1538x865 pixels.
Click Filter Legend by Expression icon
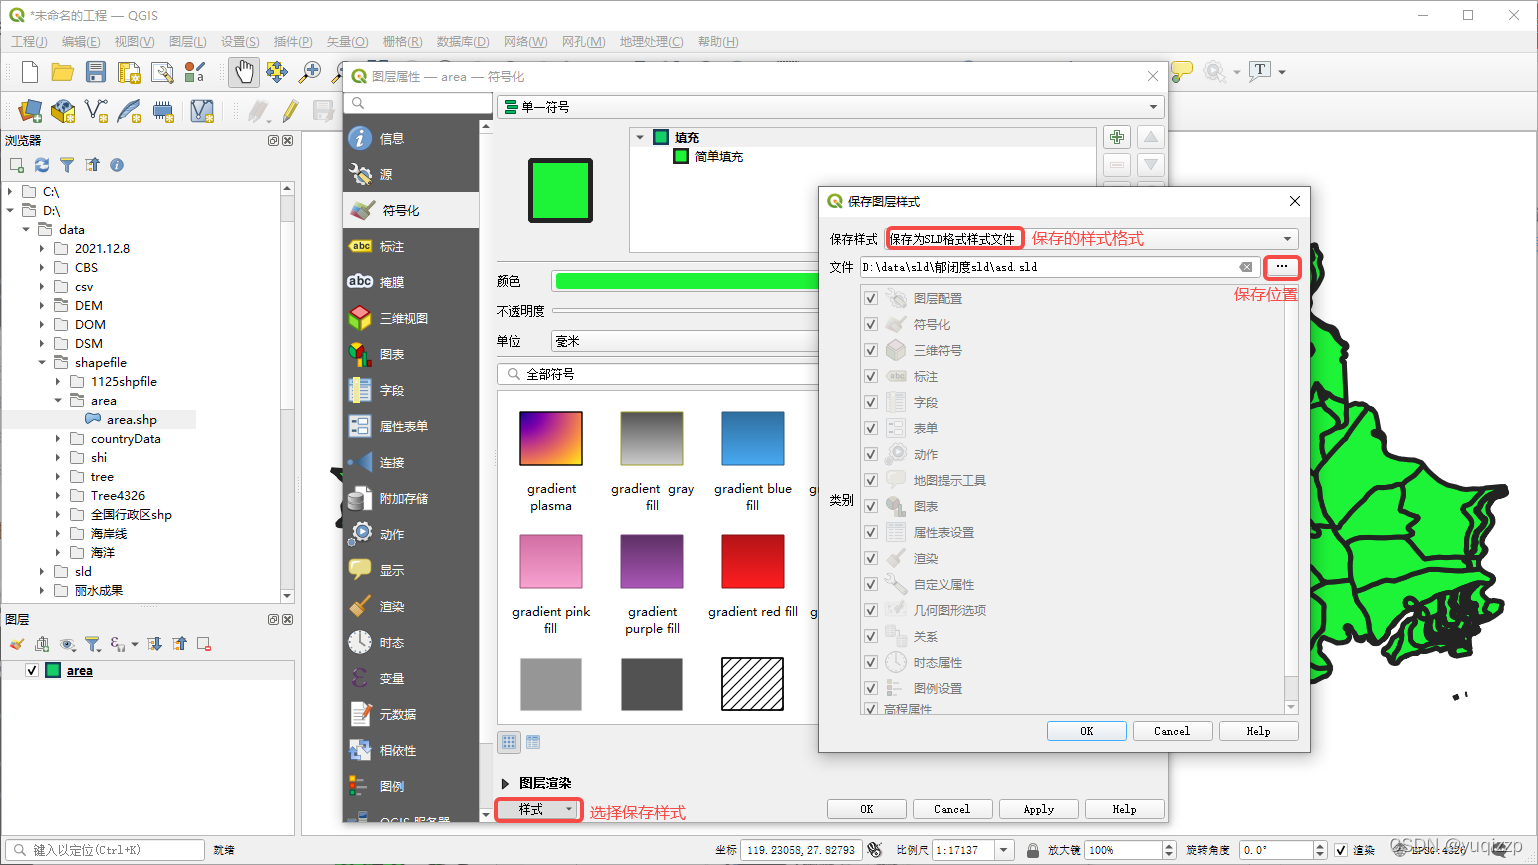click(119, 644)
